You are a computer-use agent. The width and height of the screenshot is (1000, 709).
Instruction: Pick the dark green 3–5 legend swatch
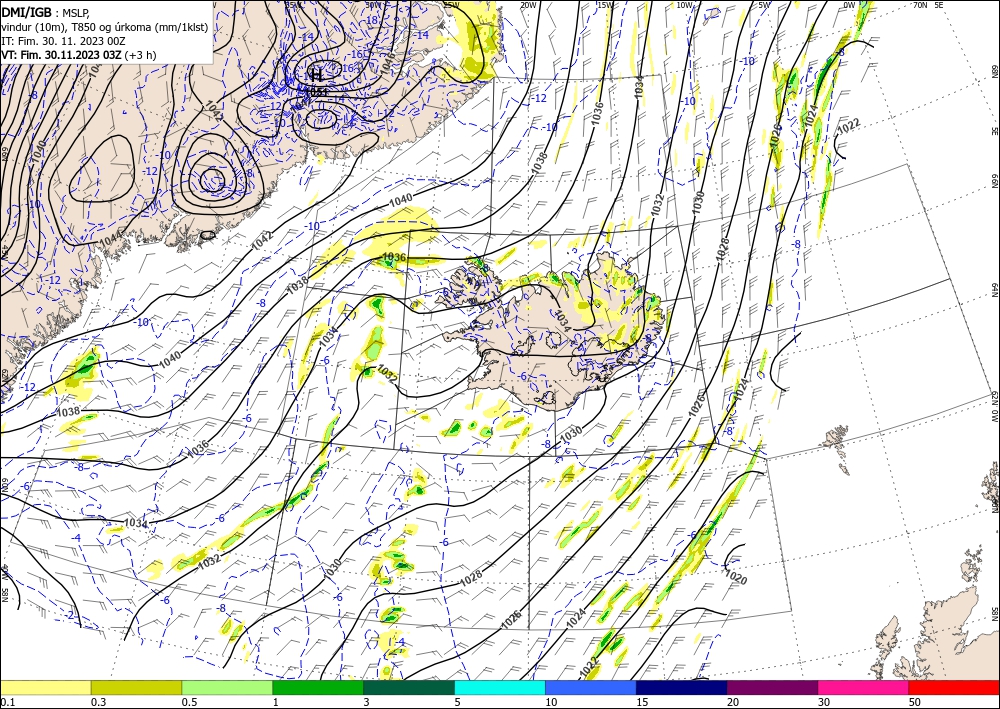(409, 687)
